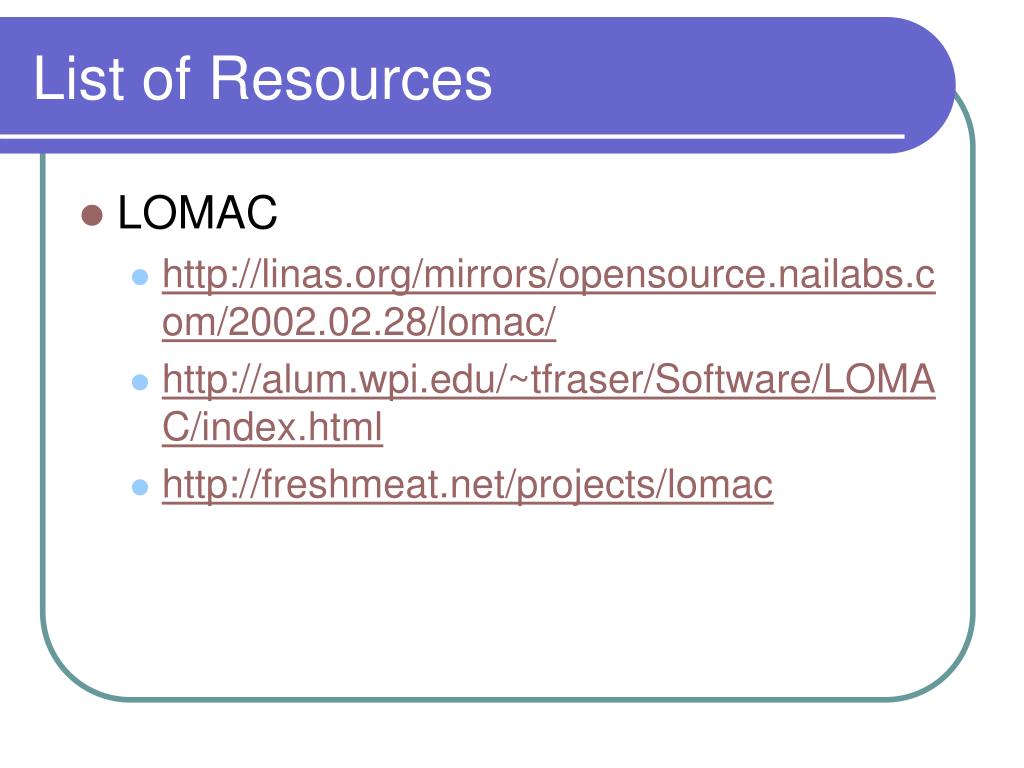Open the linas.org mirrors LOMAC link

point(549,274)
